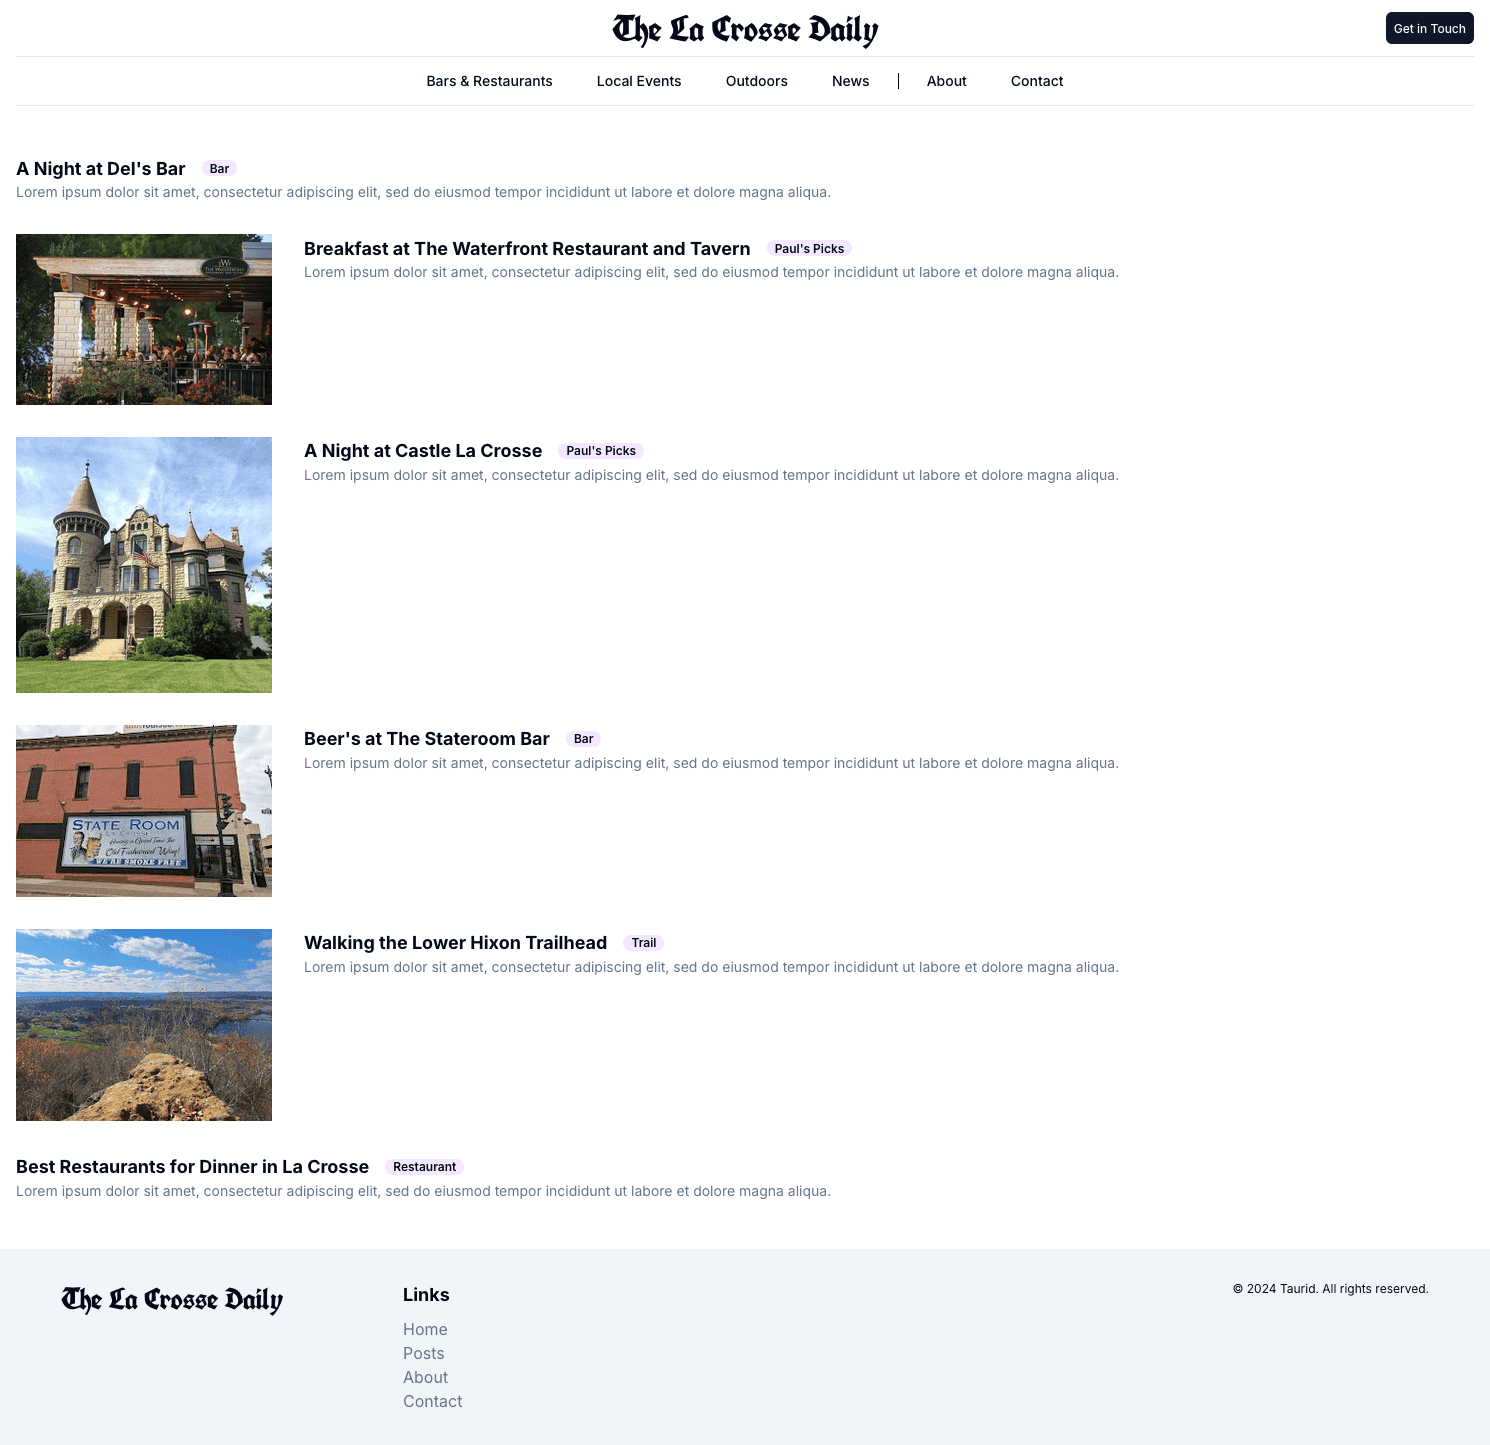Click the Restaurant category tag
The image size is (1490, 1445).
(424, 1167)
